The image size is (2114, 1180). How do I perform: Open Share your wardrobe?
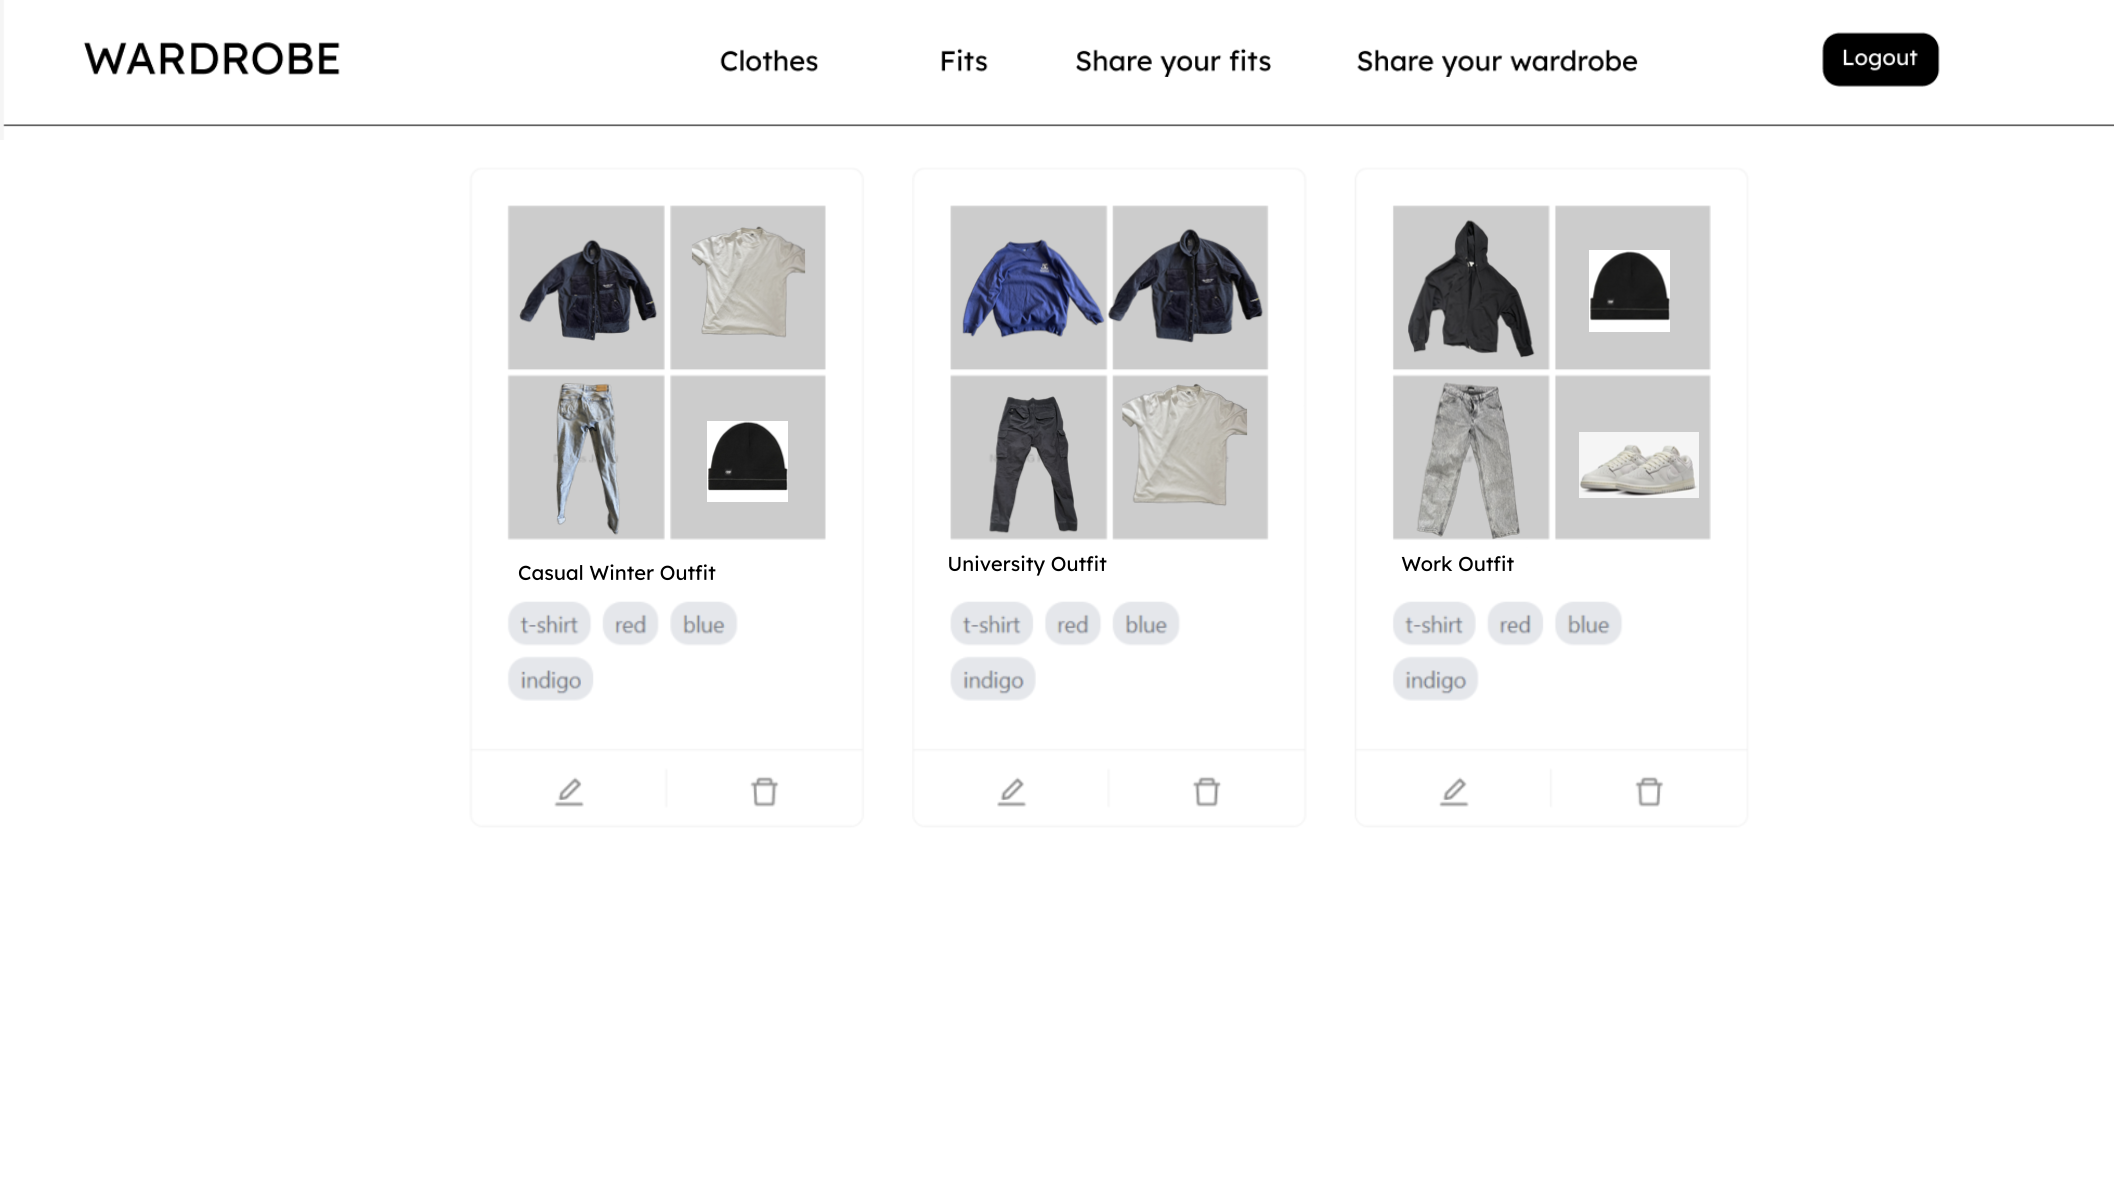(1496, 61)
